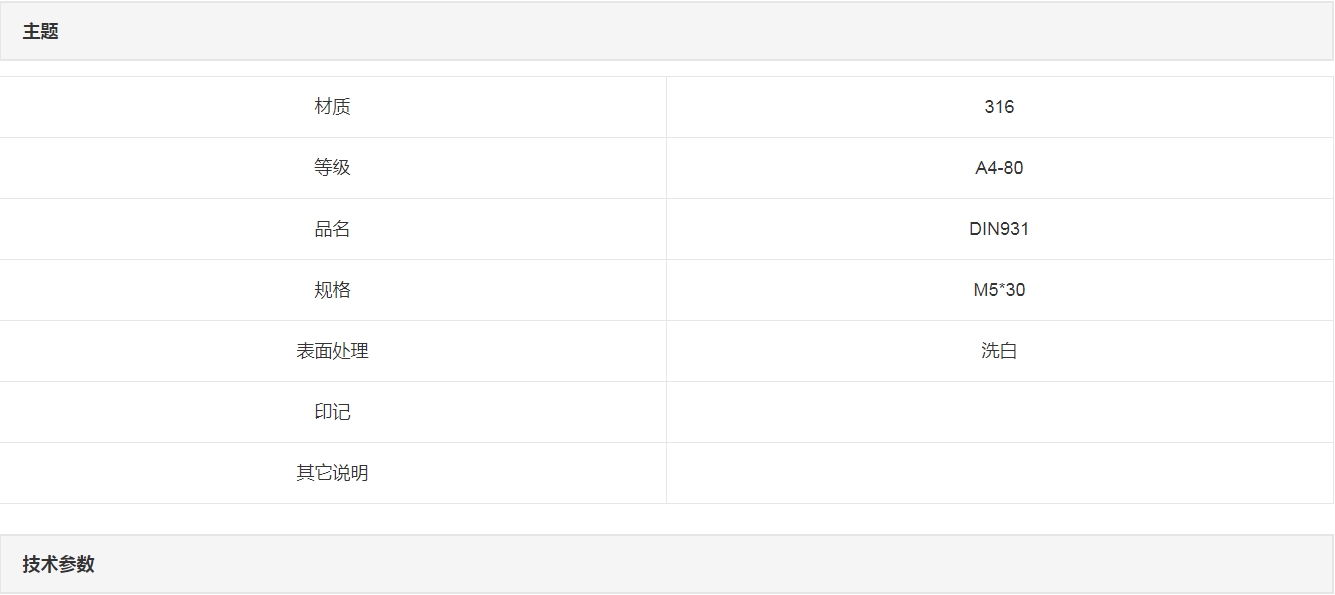Click the 表面处理 label cell

point(332,351)
